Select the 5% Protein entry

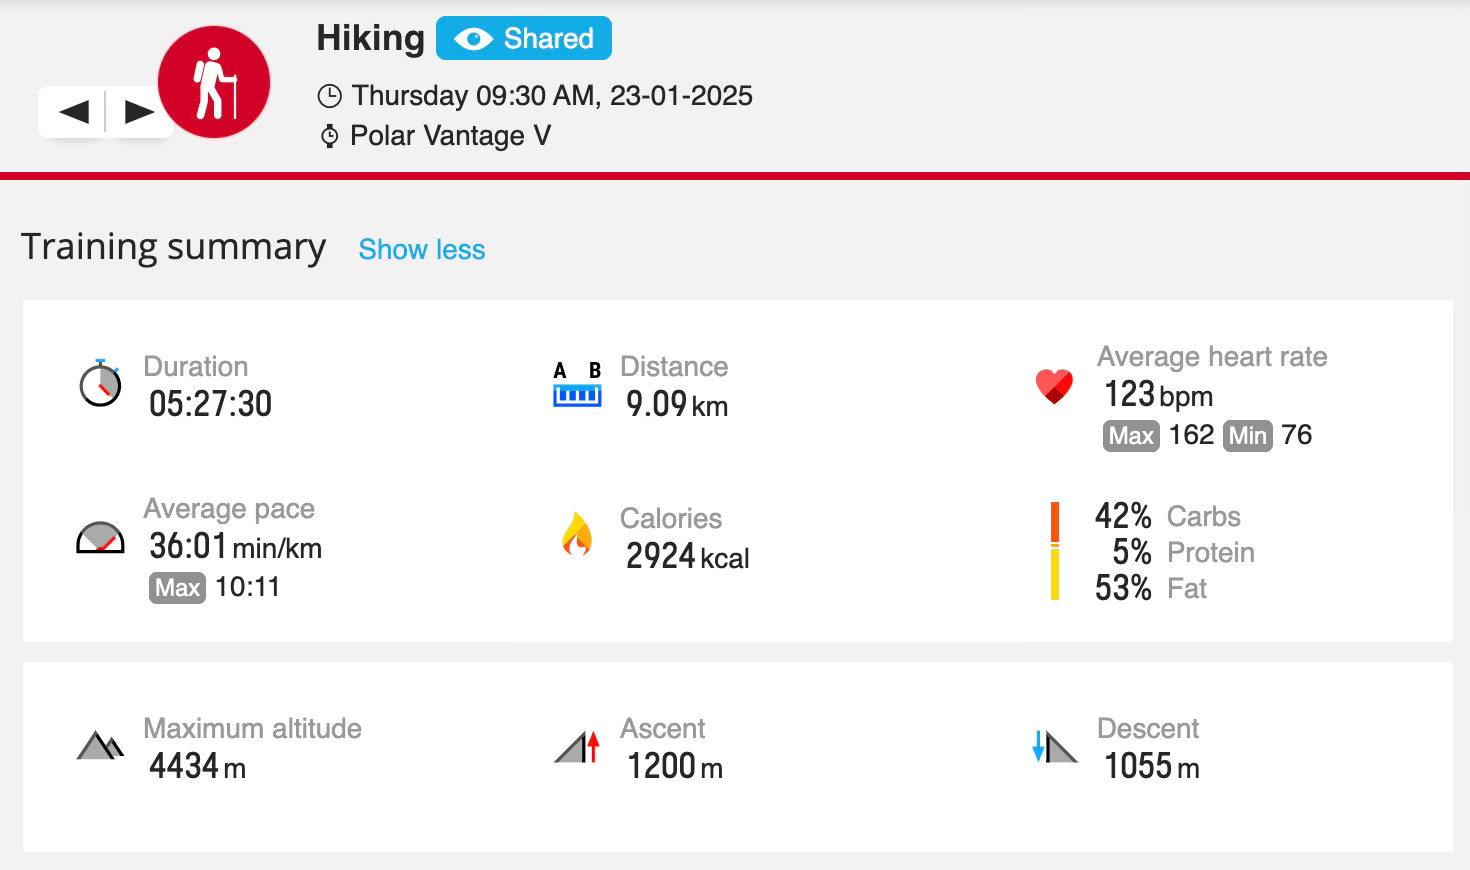pos(1183,552)
